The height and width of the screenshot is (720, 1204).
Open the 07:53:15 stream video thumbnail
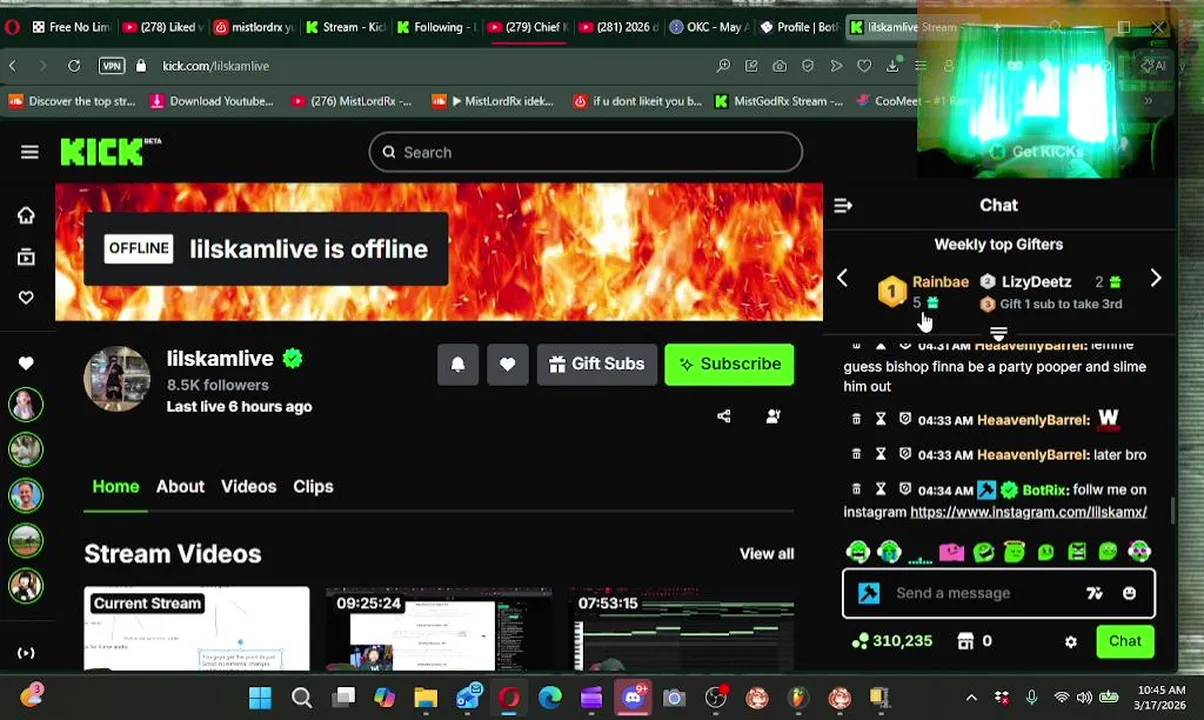pyautogui.click(x=681, y=629)
